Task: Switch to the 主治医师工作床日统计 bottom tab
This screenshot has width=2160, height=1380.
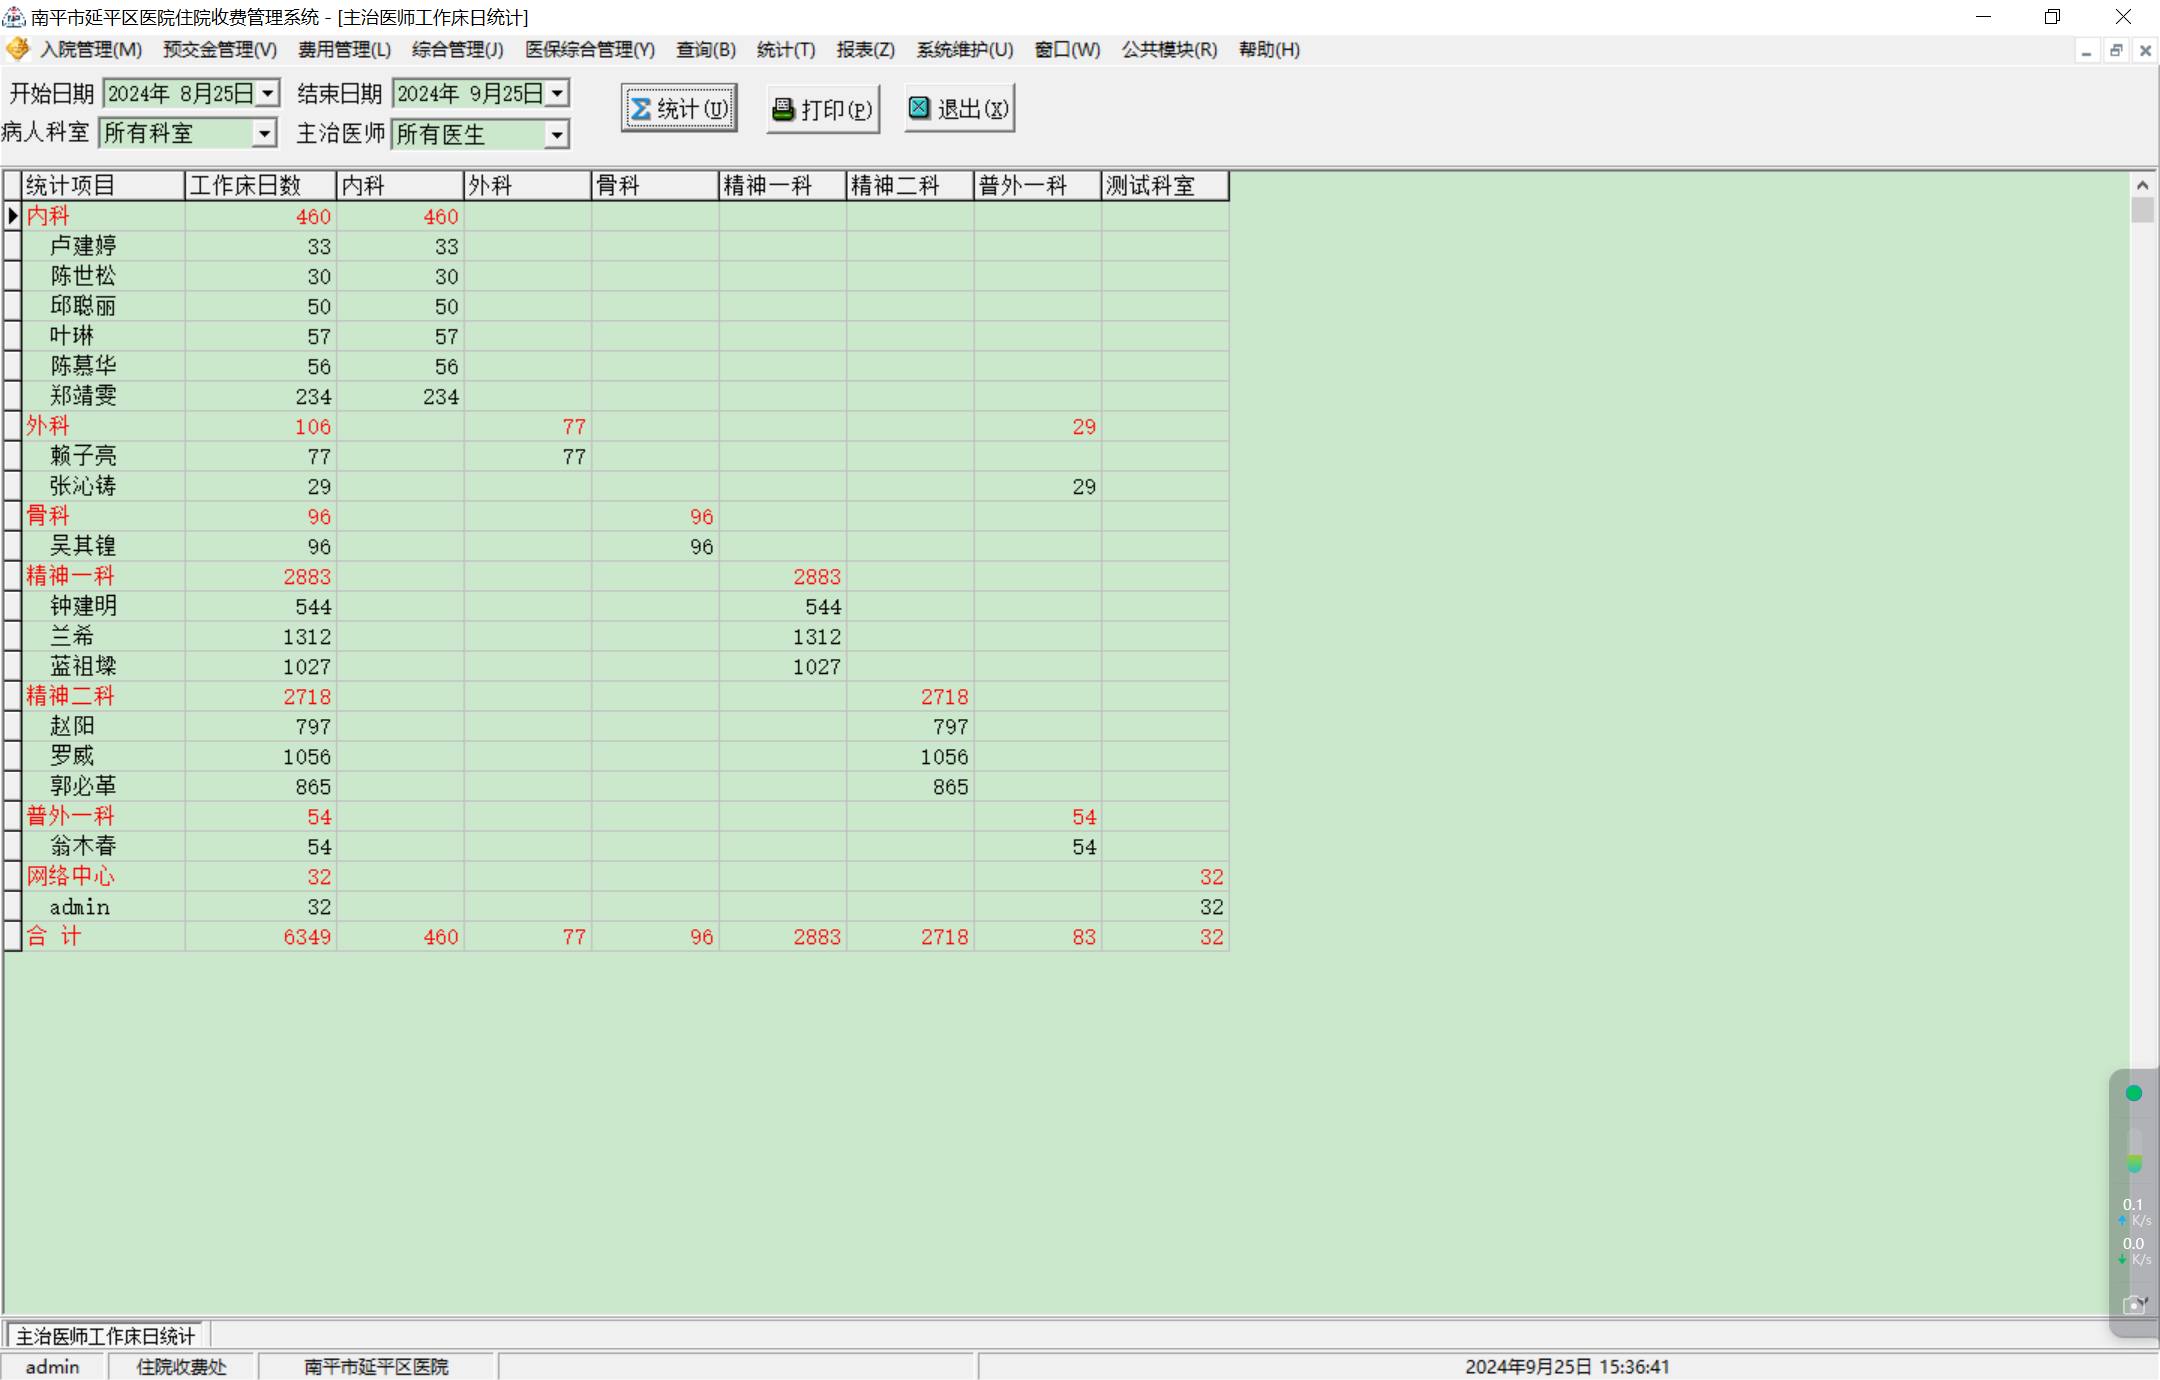Action: [x=105, y=1336]
